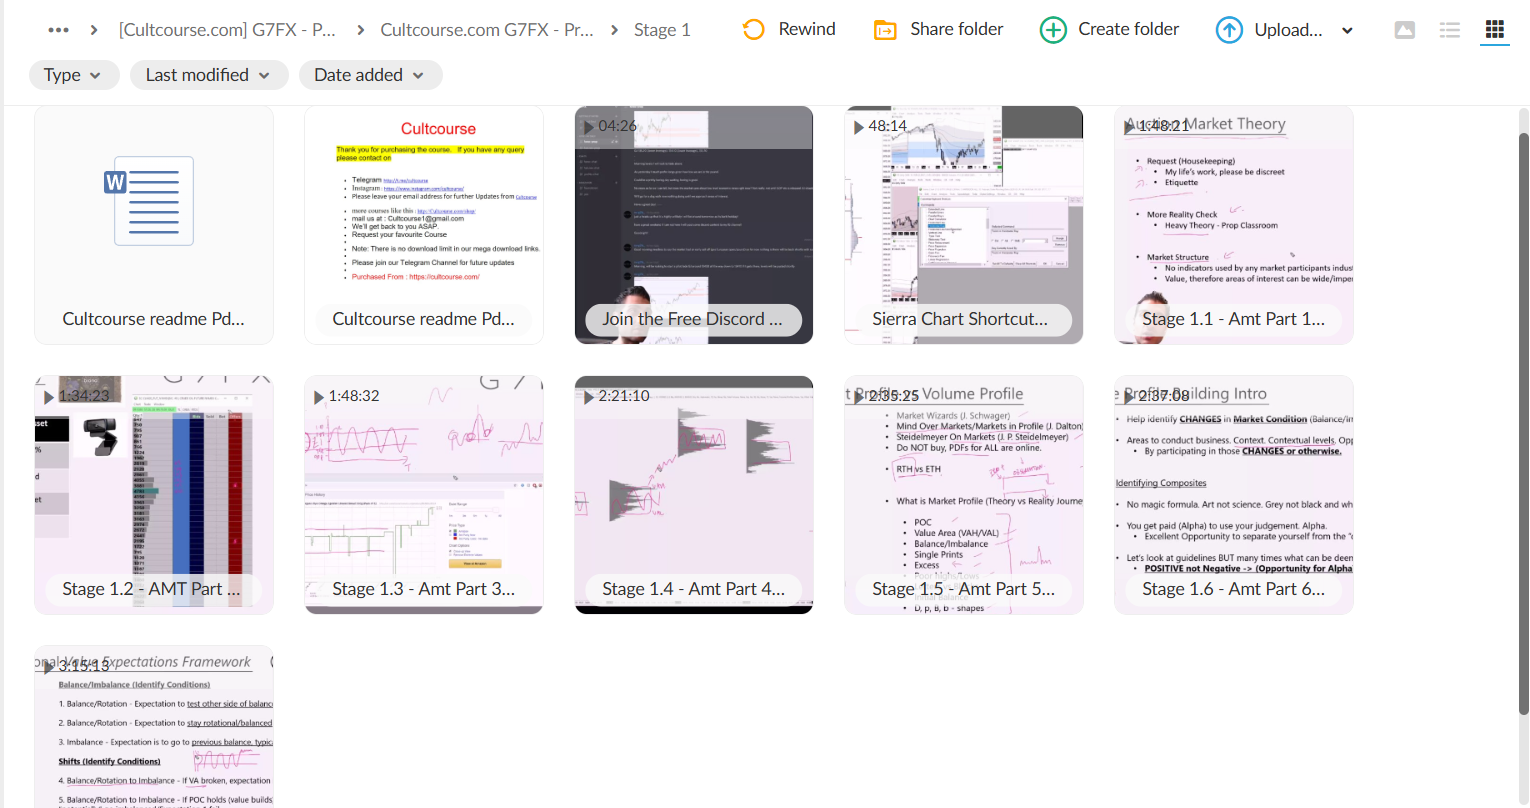Click the Rewind clock icon
Screen dimensions: 1530x808
pyautogui.click(x=753, y=30)
